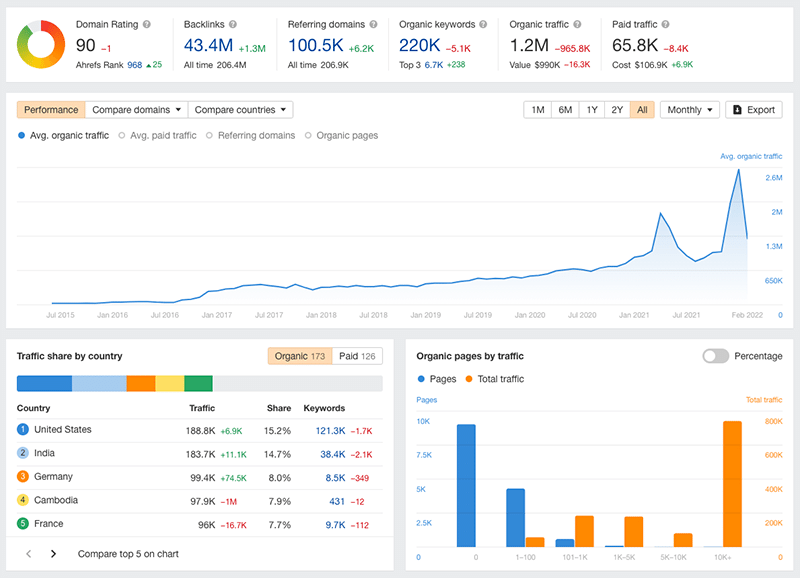800x578 pixels.
Task: Click the Total traffic legend orange dot
Action: [x=469, y=379]
